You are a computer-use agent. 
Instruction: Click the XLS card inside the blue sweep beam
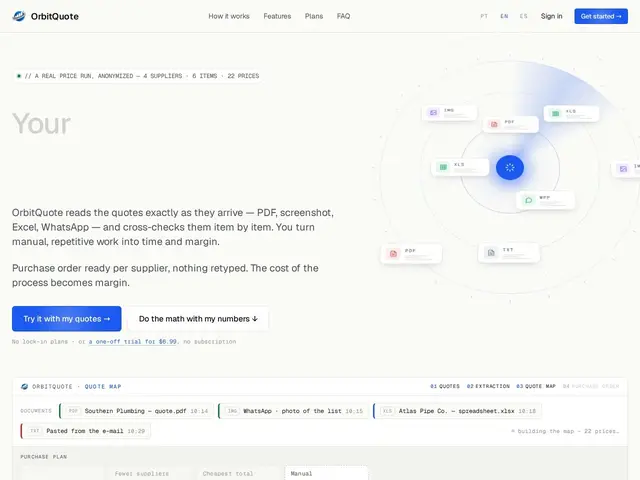(x=571, y=113)
